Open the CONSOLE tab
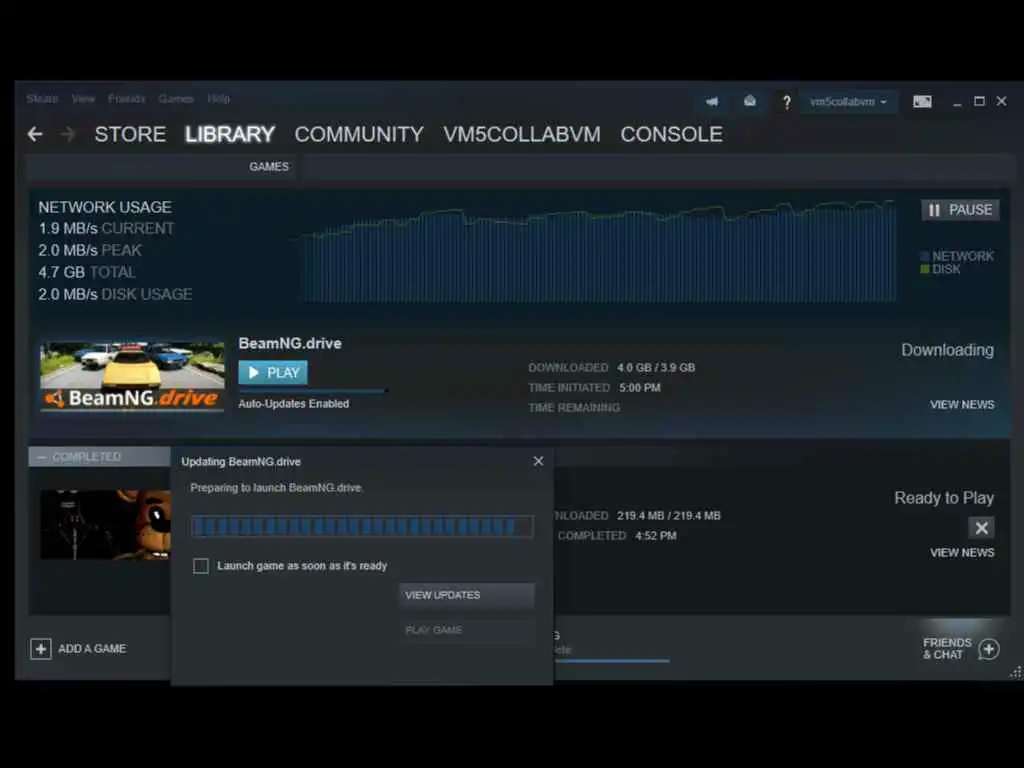 [x=671, y=135]
